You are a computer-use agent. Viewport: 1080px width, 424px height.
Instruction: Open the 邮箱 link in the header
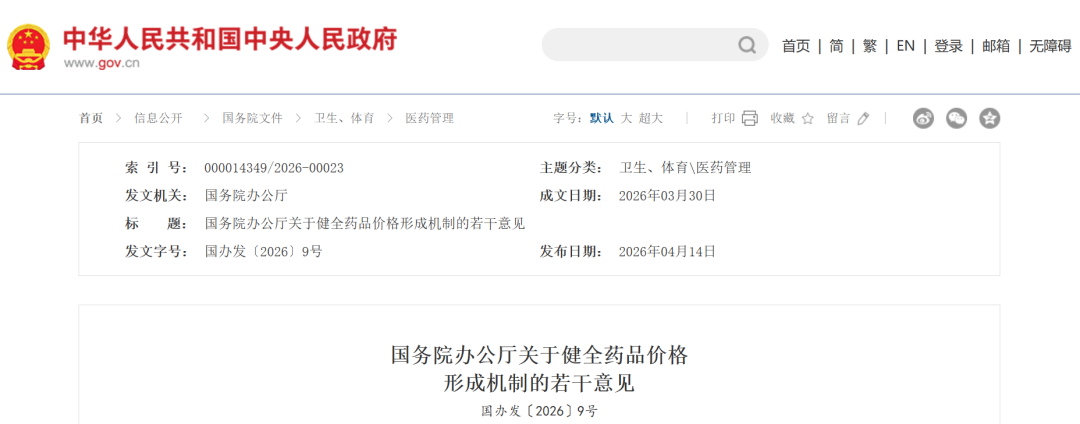[x=996, y=46]
